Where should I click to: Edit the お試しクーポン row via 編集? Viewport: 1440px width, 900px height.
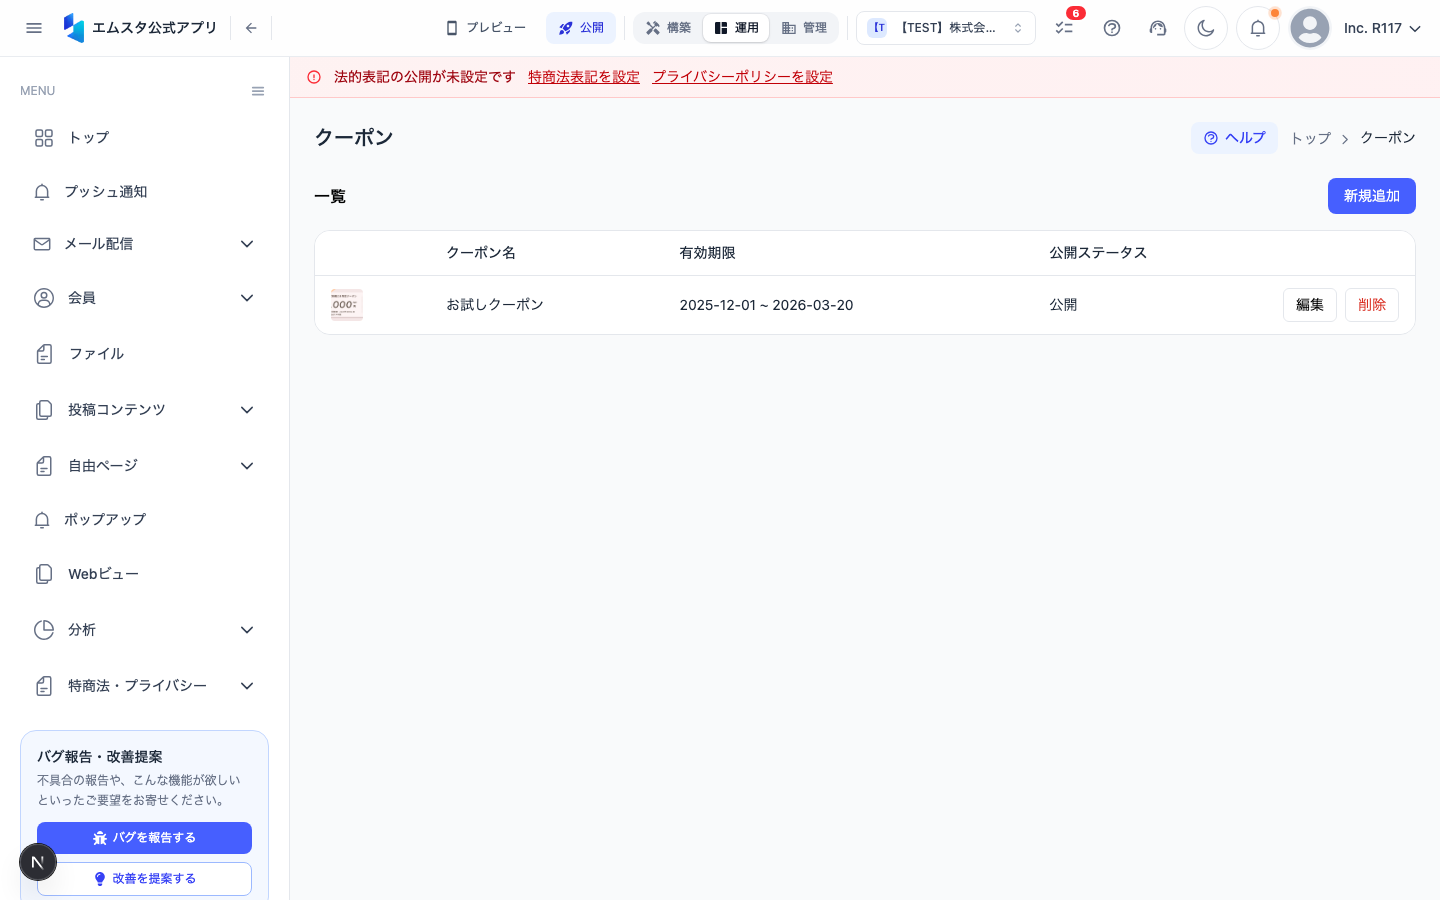[1310, 305]
